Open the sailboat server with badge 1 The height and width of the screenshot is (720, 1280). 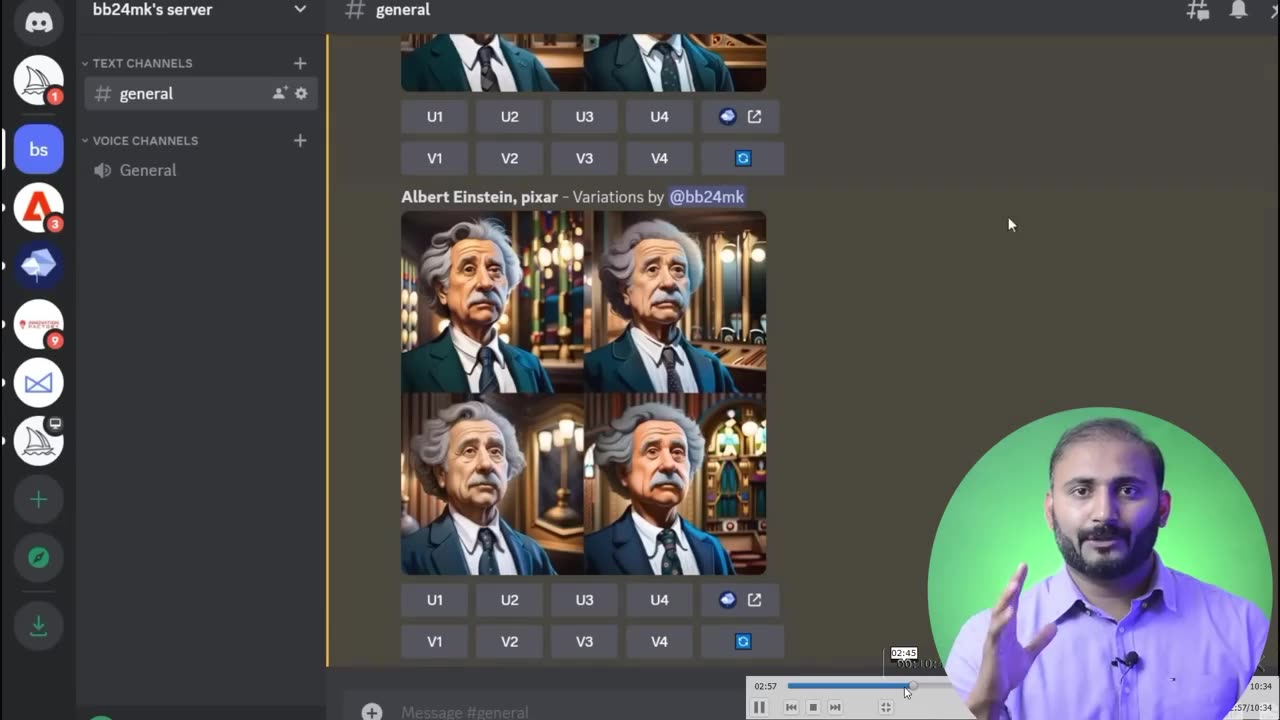38,80
